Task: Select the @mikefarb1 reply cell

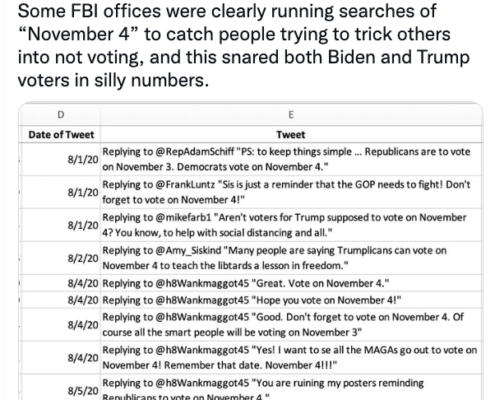Action: [x=291, y=225]
